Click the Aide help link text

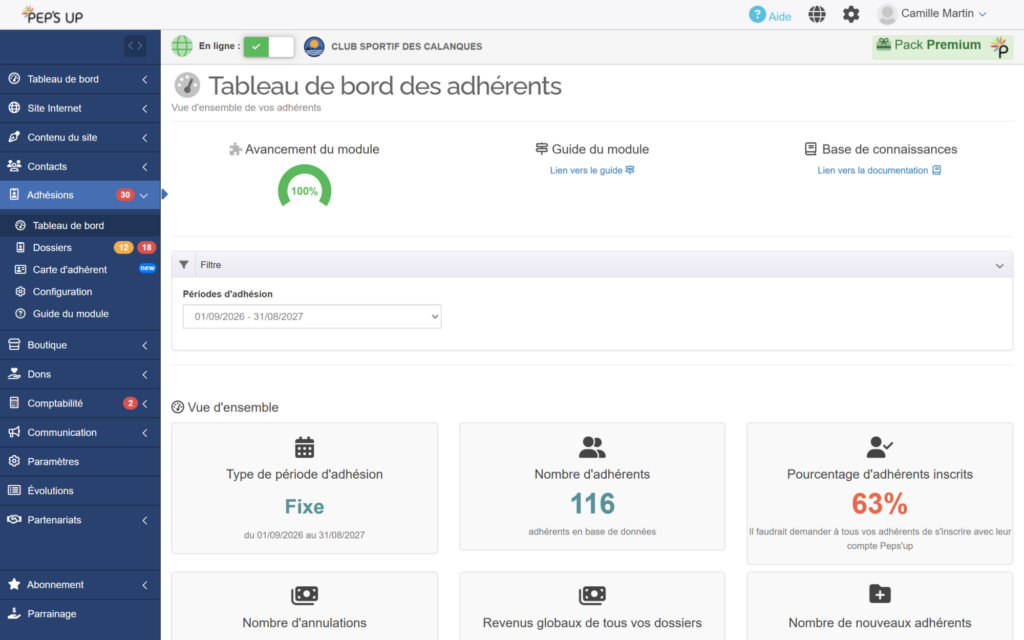[780, 16]
